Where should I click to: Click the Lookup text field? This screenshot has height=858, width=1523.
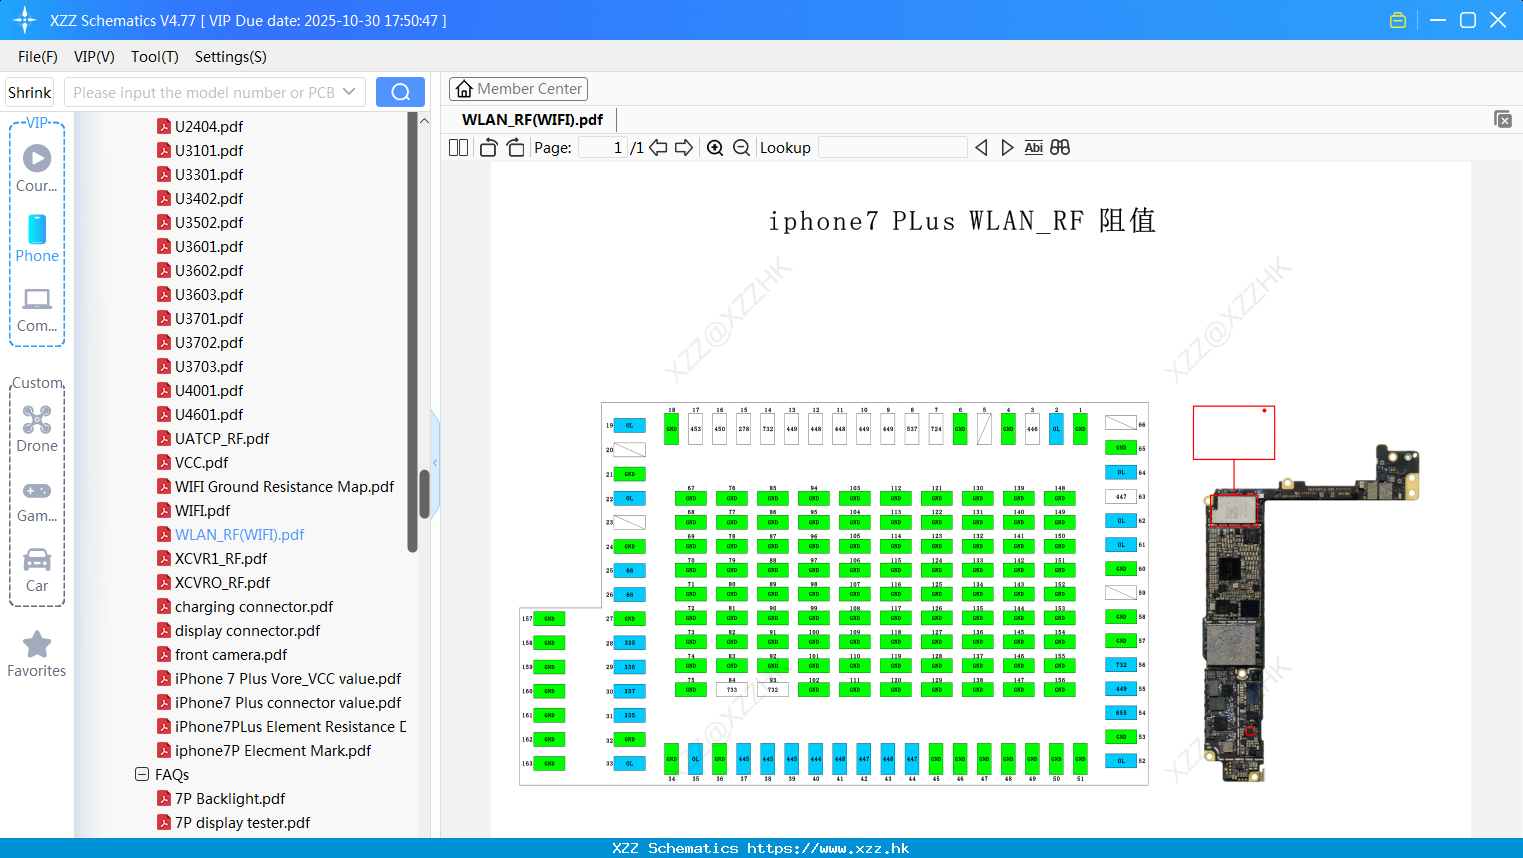coord(893,147)
